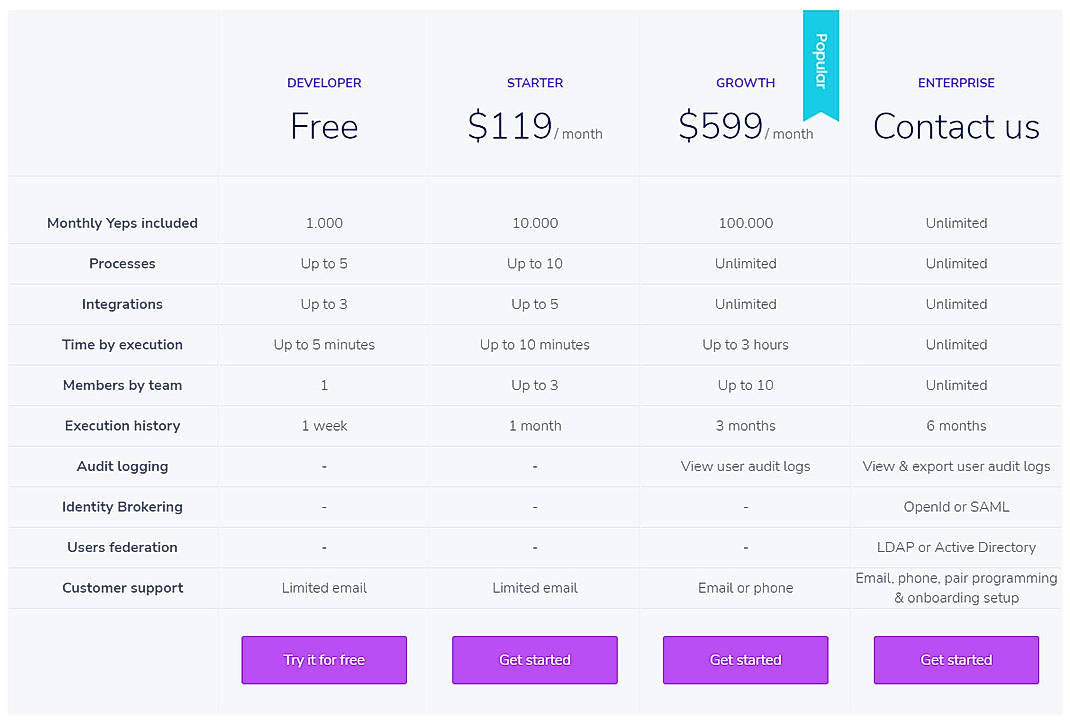Click the 'Free' price label
The height and width of the screenshot is (724, 1070).
(323, 126)
